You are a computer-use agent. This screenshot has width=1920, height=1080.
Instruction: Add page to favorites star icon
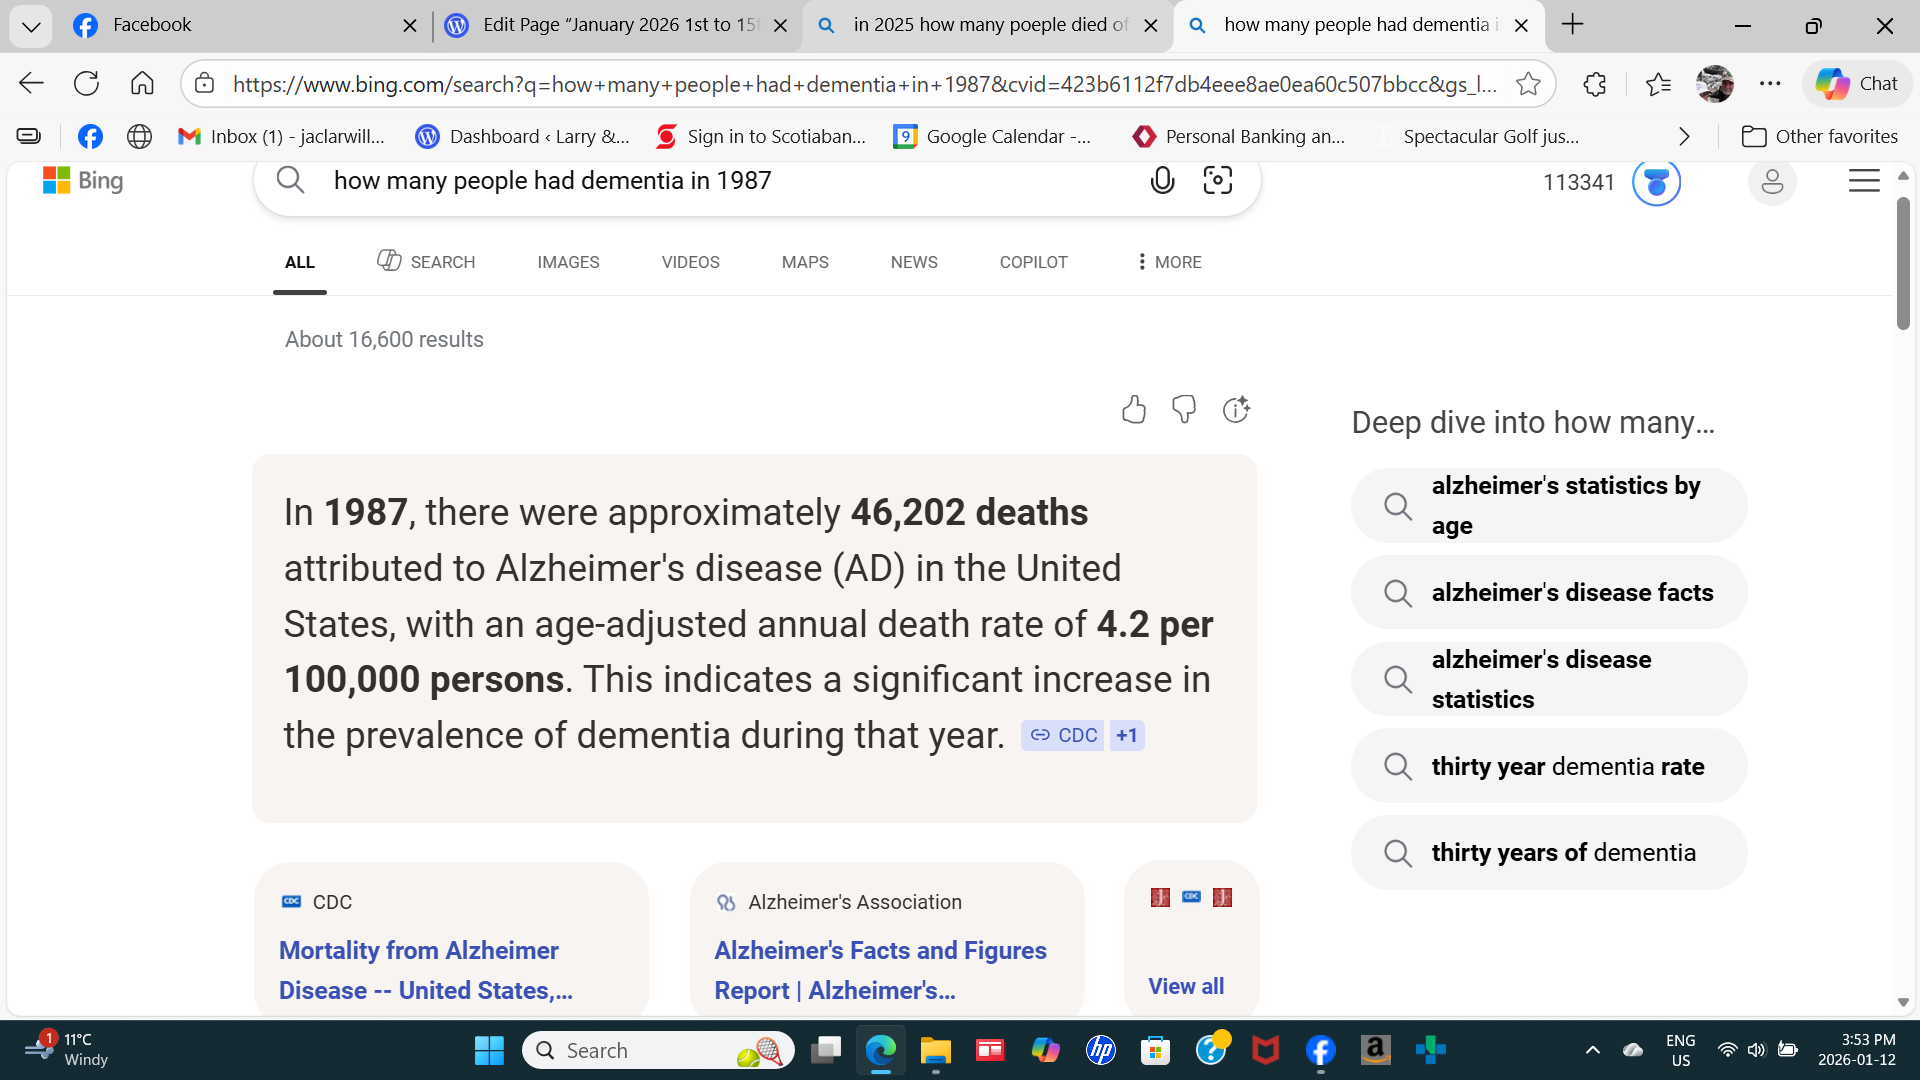point(1528,84)
